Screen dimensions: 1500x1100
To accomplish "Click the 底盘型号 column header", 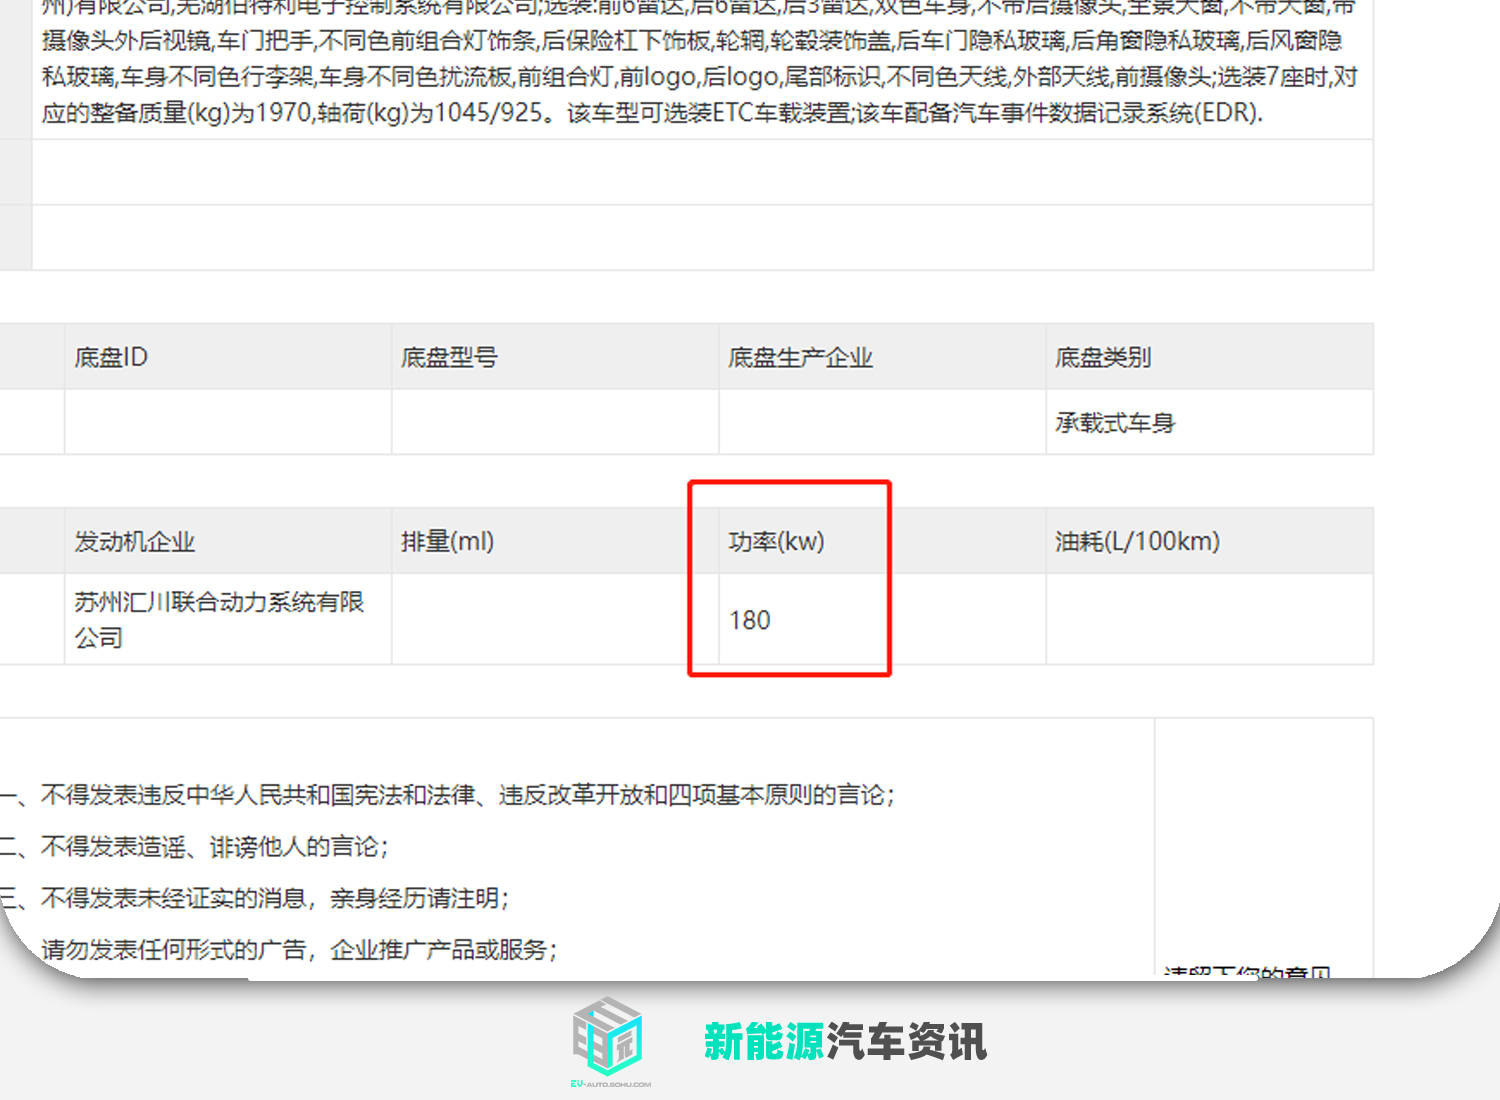I will [555, 357].
